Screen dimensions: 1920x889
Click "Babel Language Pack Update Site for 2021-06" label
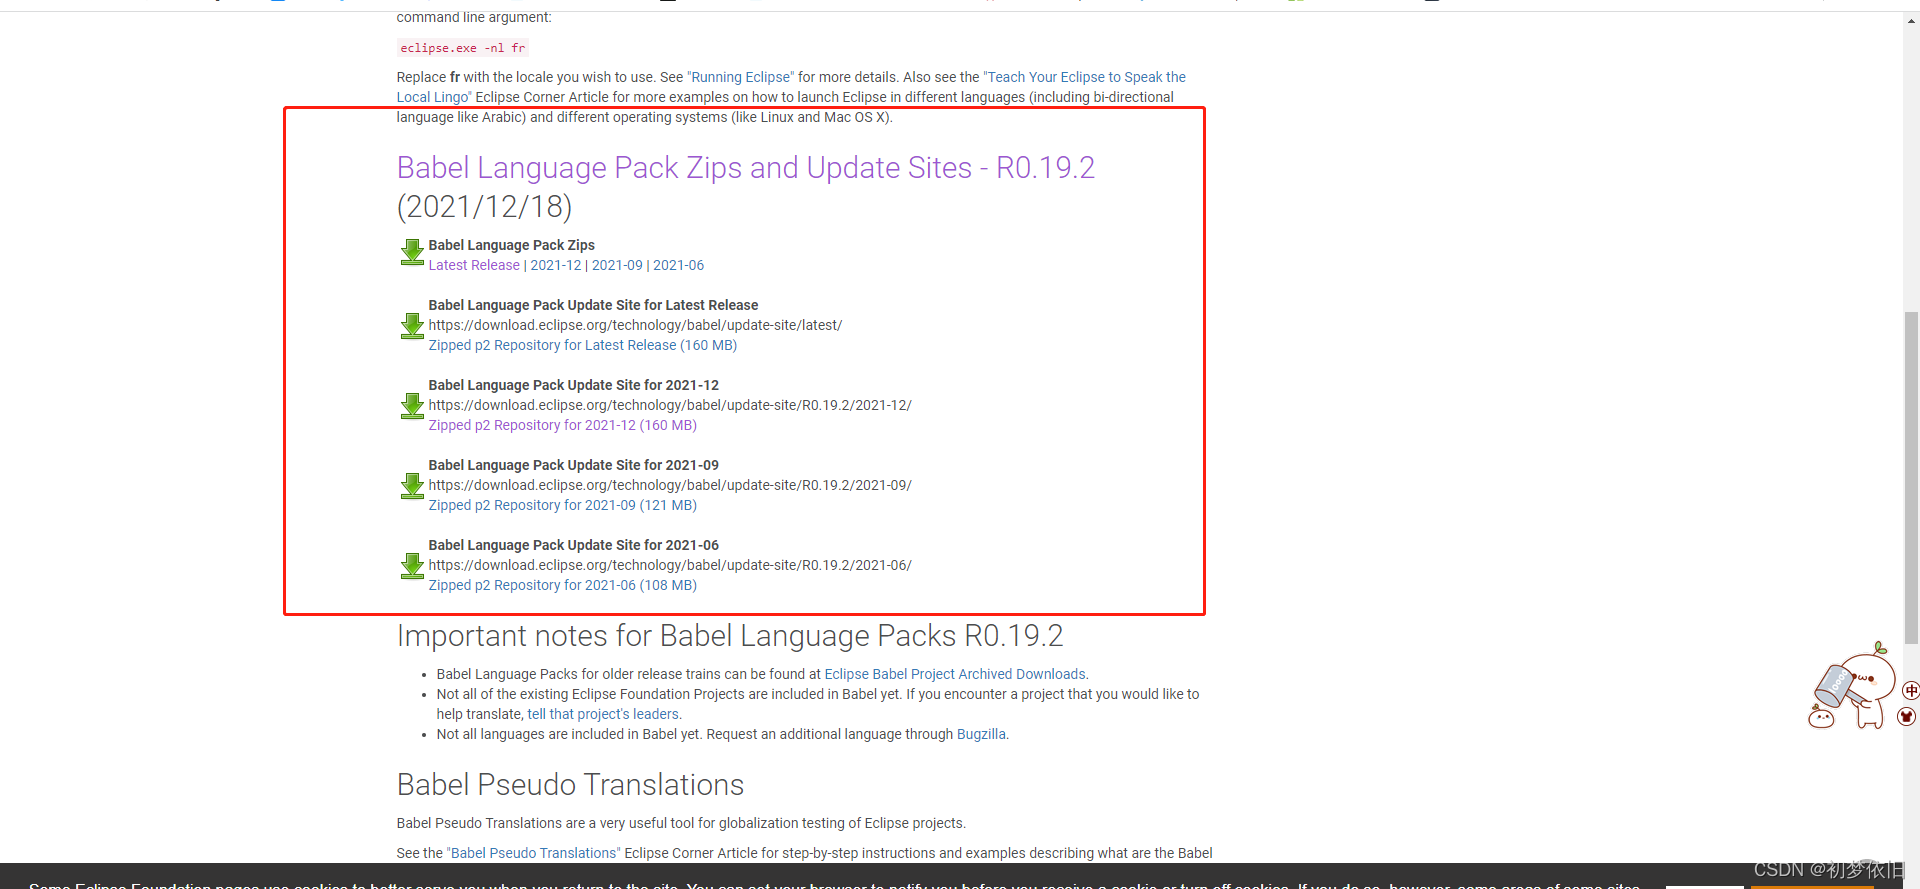[574, 545]
